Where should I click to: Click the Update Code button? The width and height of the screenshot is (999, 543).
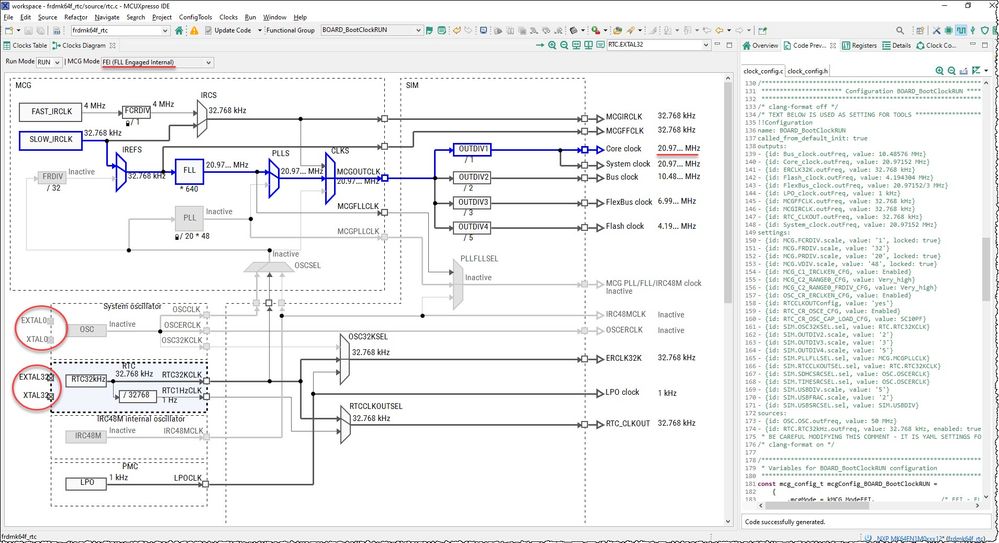pos(232,30)
